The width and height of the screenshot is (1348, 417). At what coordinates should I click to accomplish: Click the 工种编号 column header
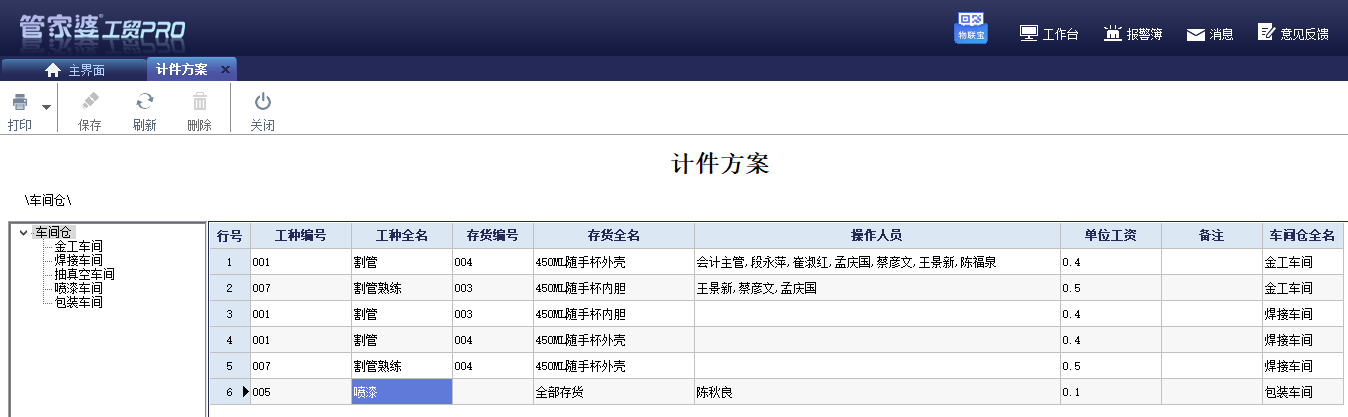point(300,236)
